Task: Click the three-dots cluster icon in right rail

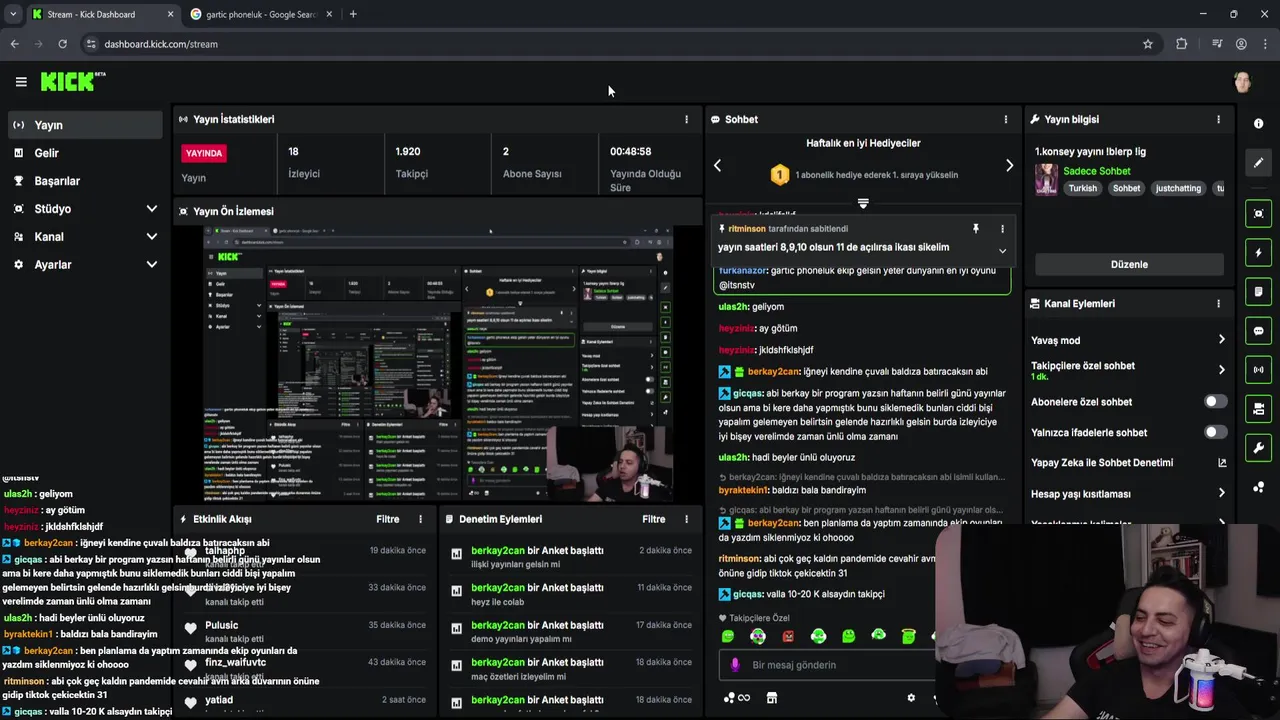Action: tap(1258, 487)
